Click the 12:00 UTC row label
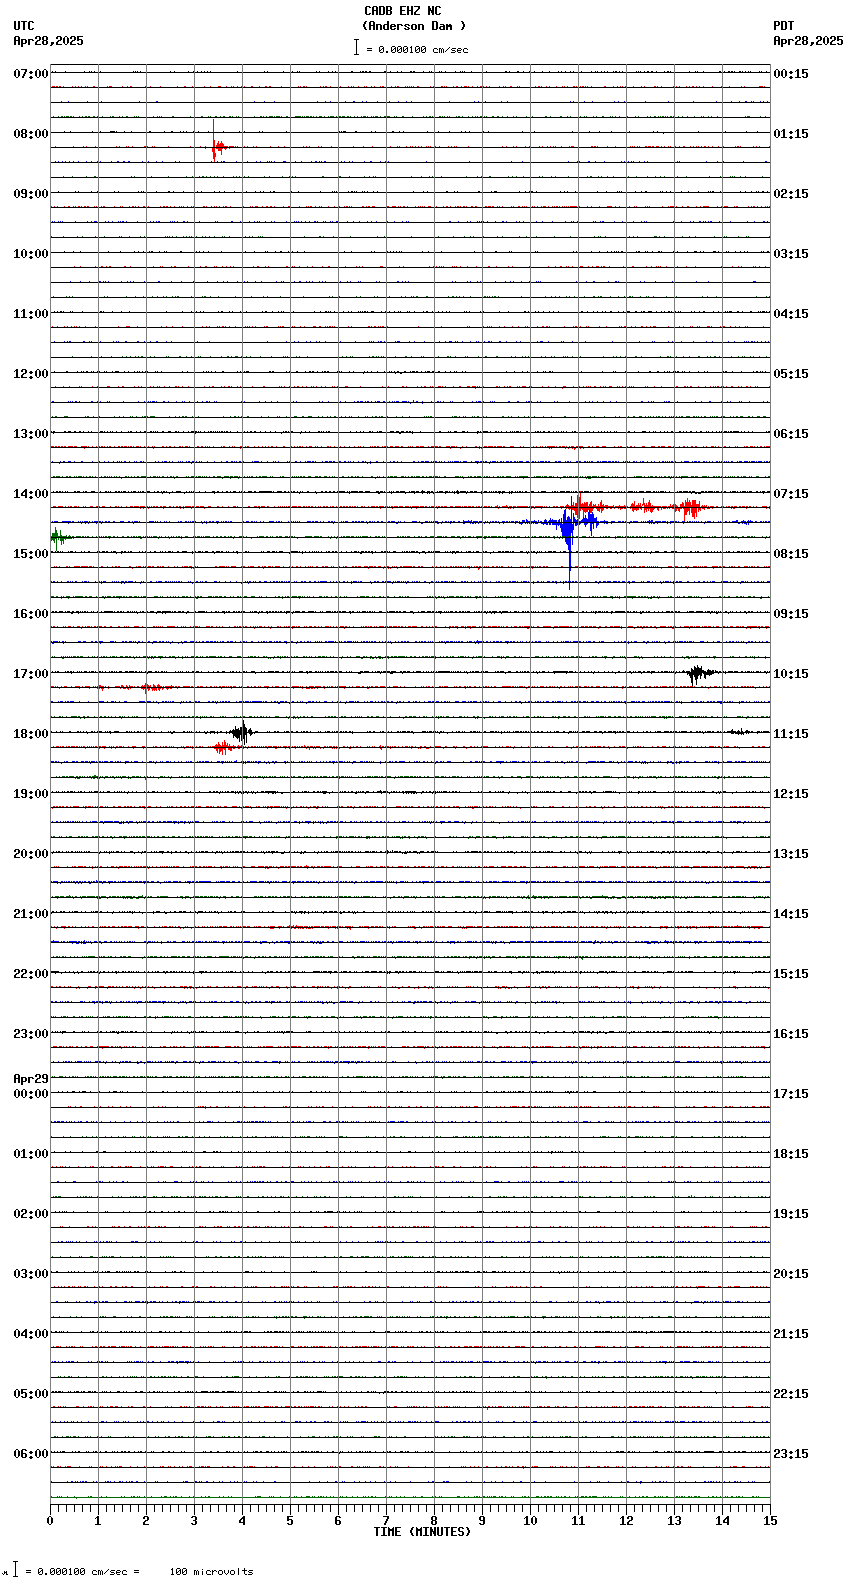850x1584 pixels. pyautogui.click(x=31, y=374)
